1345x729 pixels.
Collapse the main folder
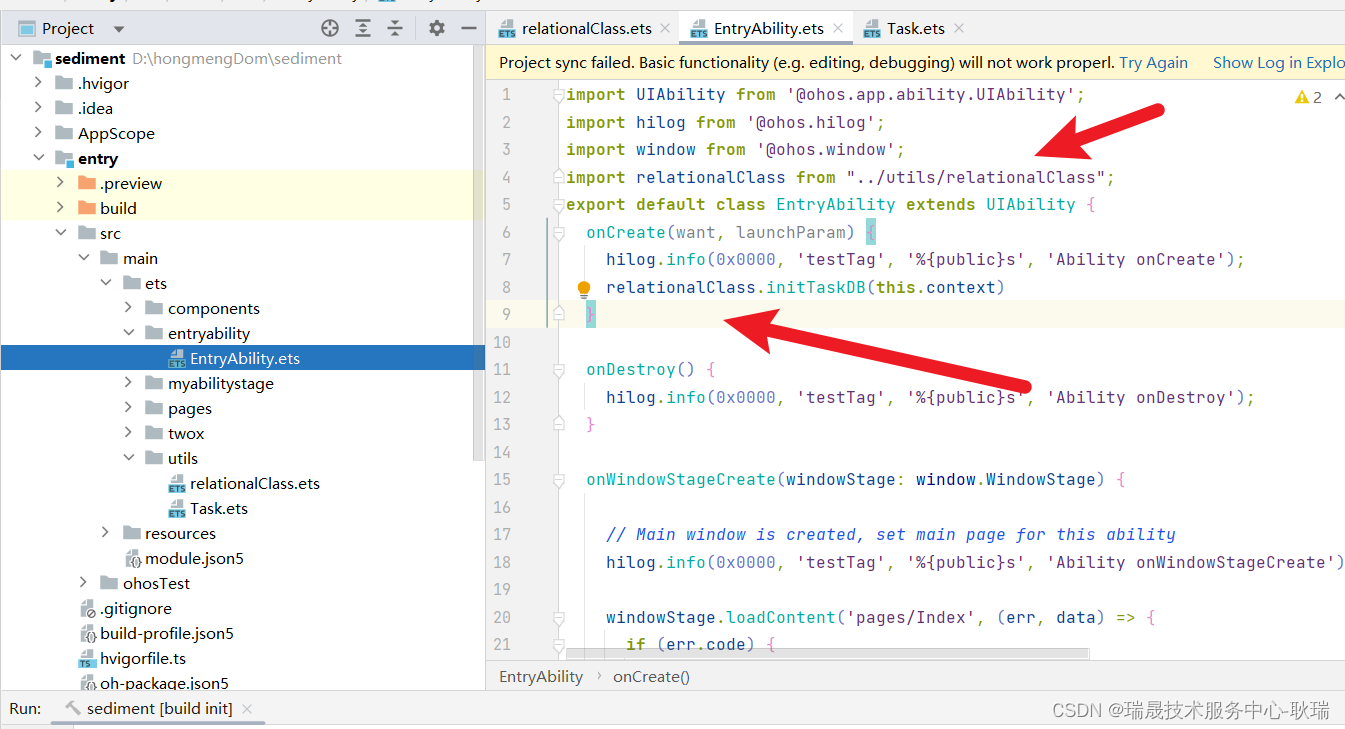tap(84, 258)
